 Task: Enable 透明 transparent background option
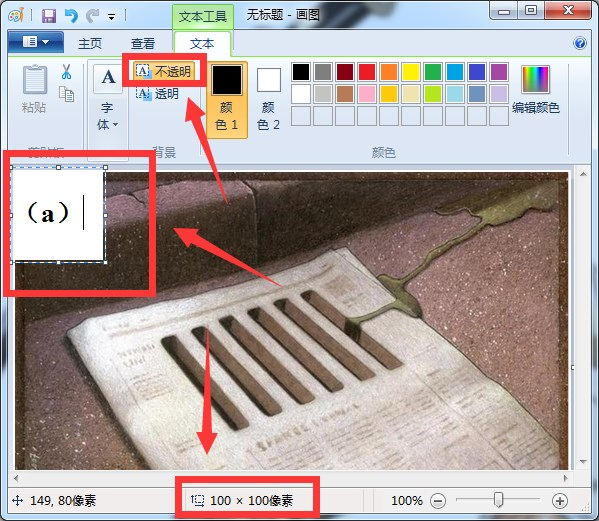pyautogui.click(x=157, y=93)
